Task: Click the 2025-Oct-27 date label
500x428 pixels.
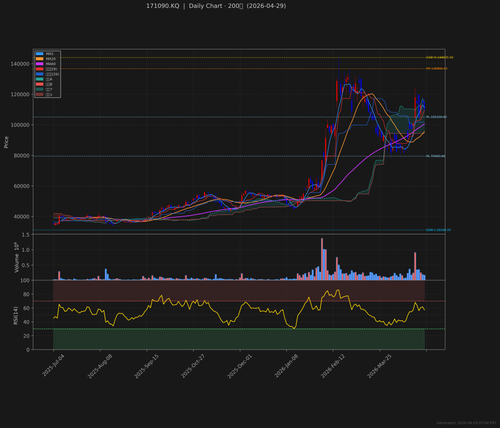Action: (193, 366)
